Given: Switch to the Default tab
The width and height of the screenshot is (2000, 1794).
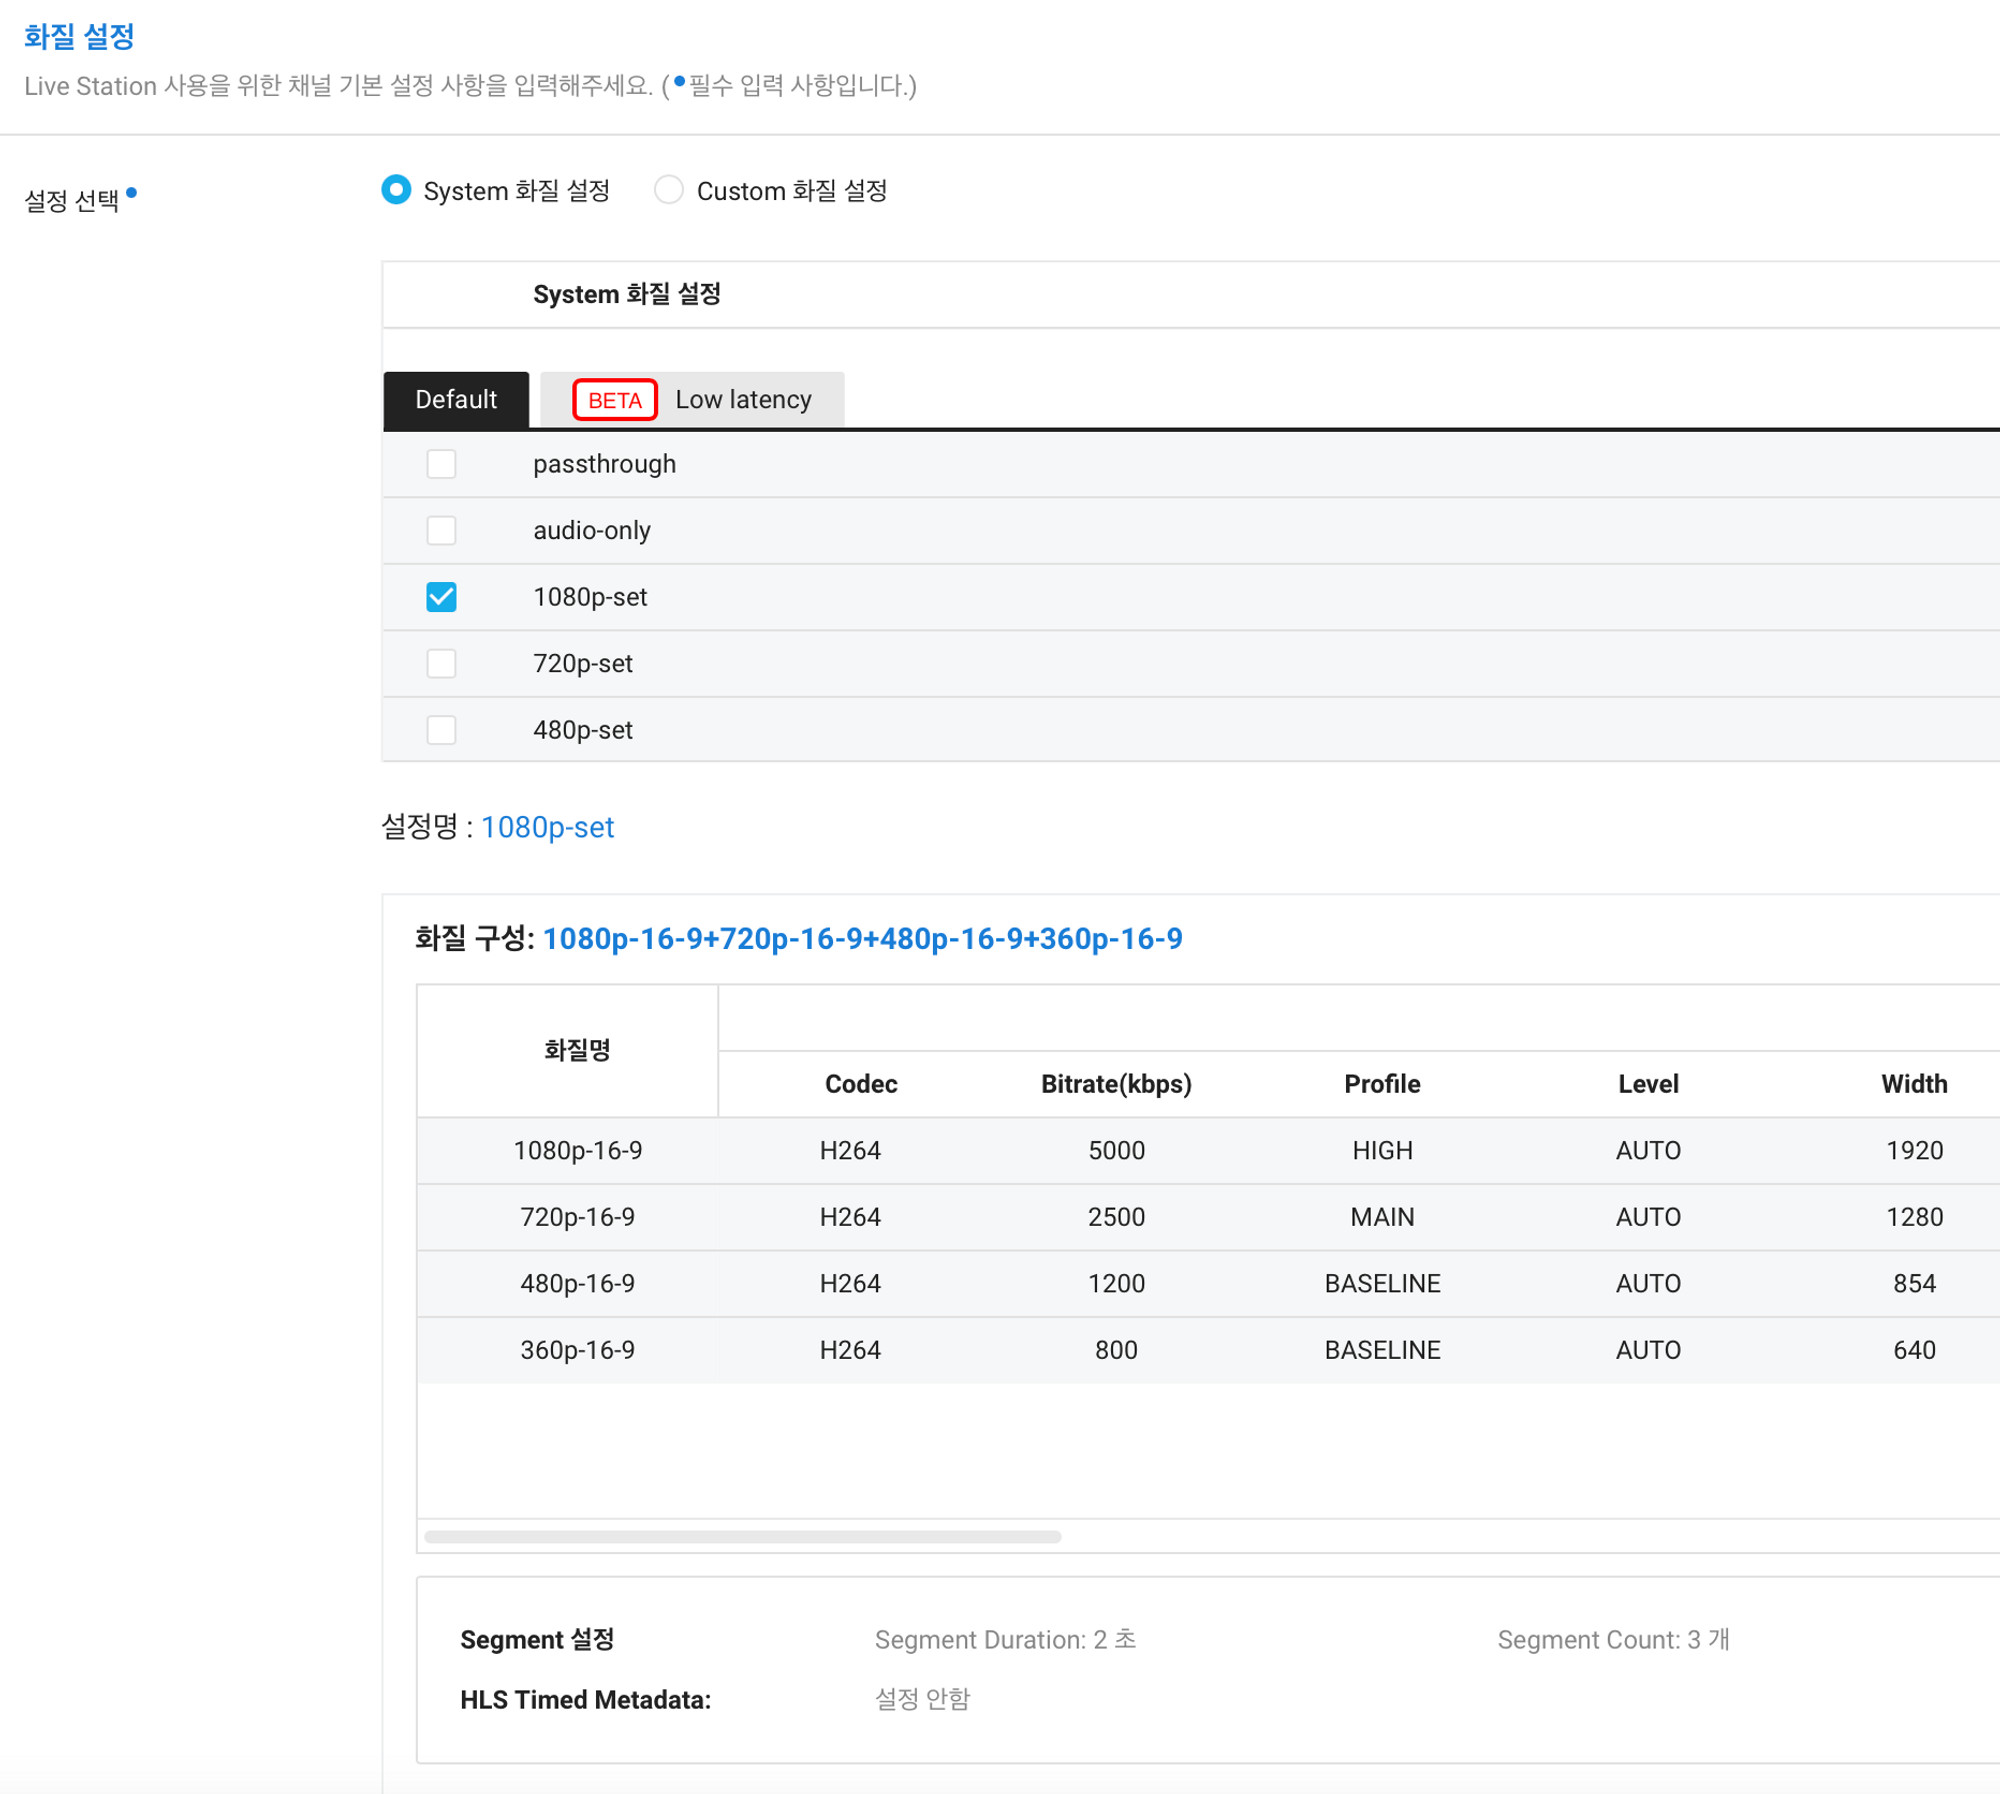Looking at the screenshot, I should coord(456,400).
